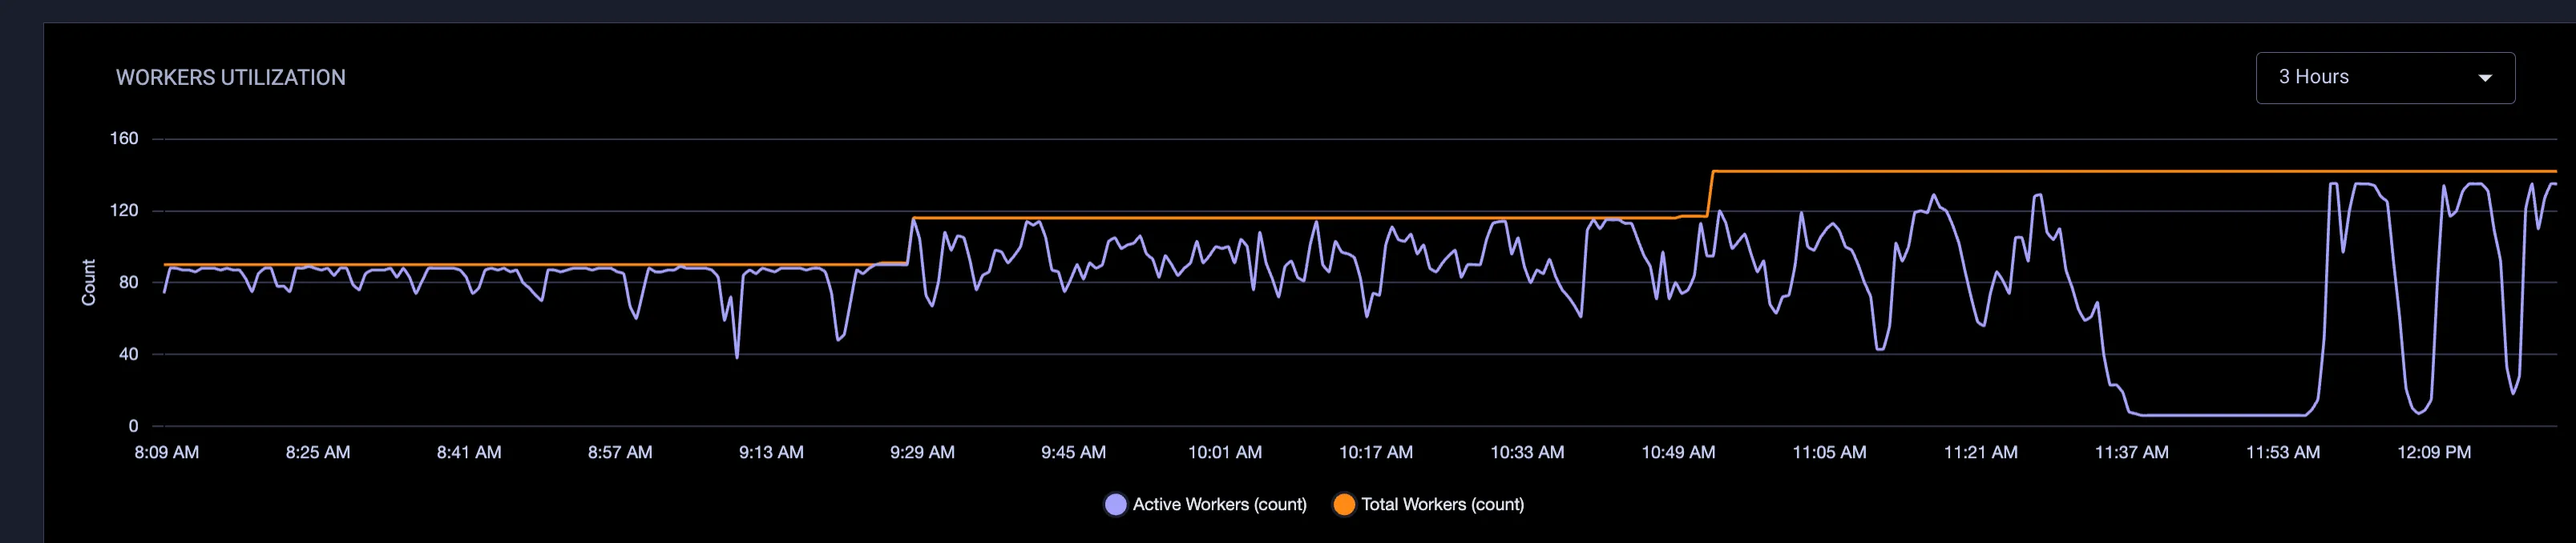Click the 8:57 AM x-axis label
The height and width of the screenshot is (543, 2576).
coord(620,452)
